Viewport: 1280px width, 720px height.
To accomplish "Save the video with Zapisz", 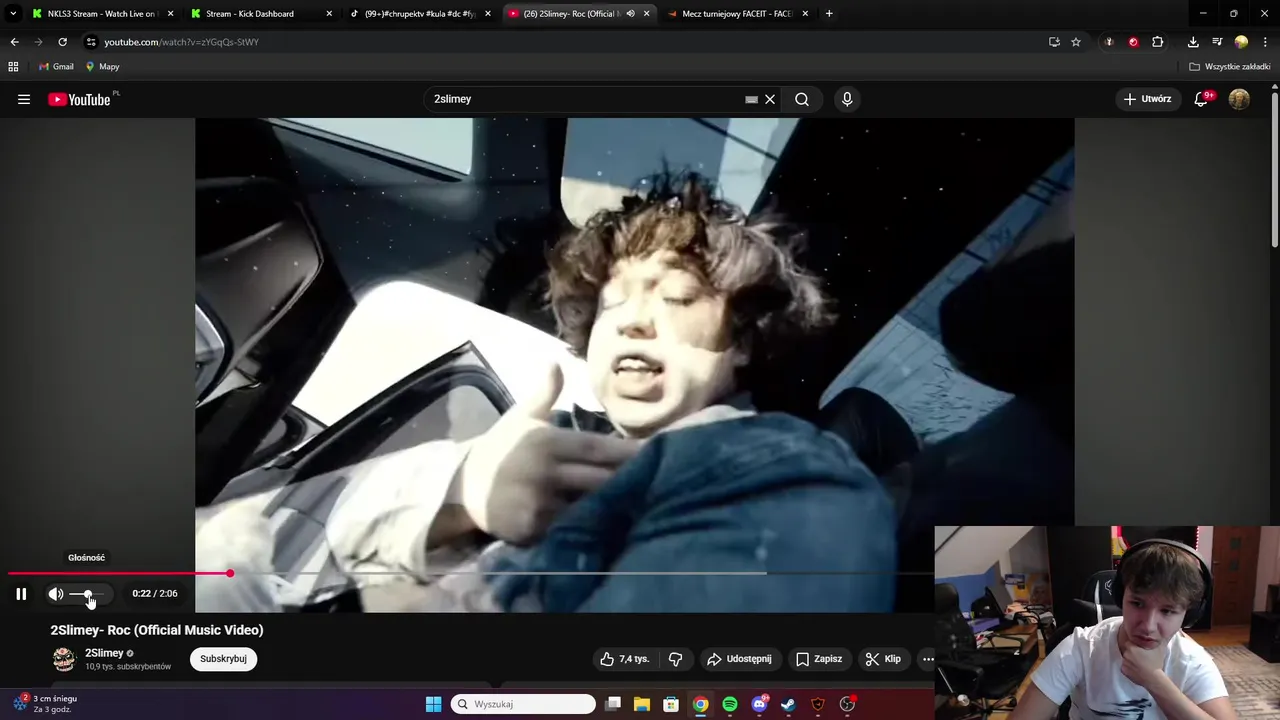I will coord(819,659).
